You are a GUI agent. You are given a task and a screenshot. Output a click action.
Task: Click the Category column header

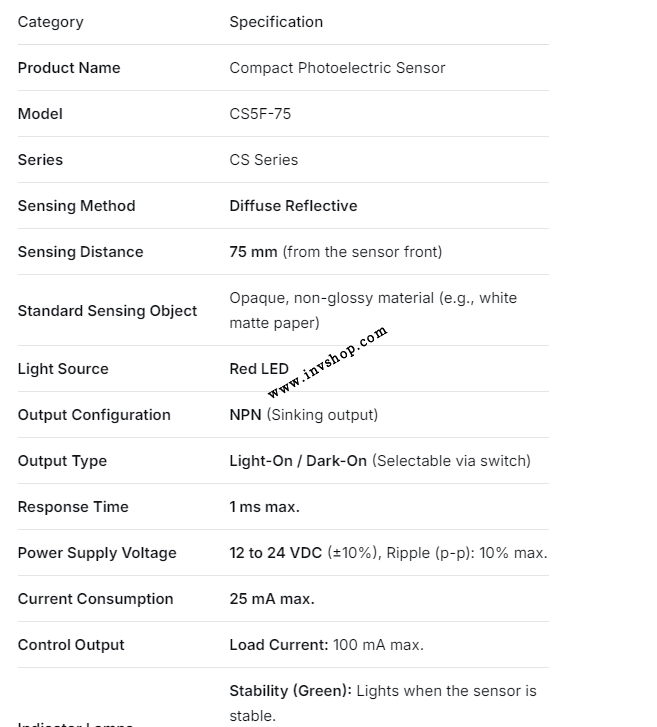coord(51,22)
